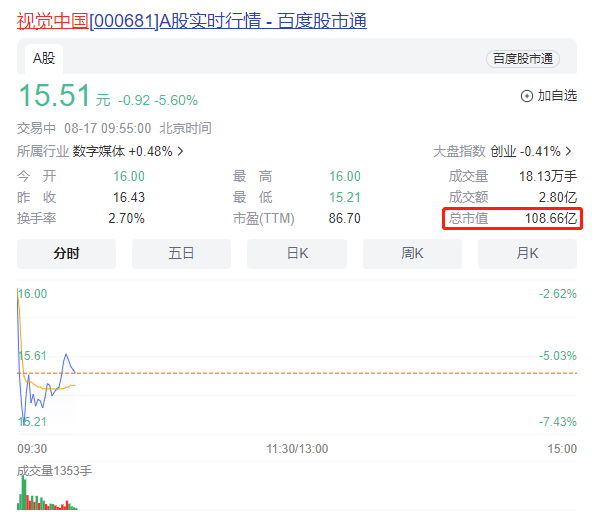Viewport: 596px width, 516px height.
Task: Open the 创业 index link
Action: [503, 151]
